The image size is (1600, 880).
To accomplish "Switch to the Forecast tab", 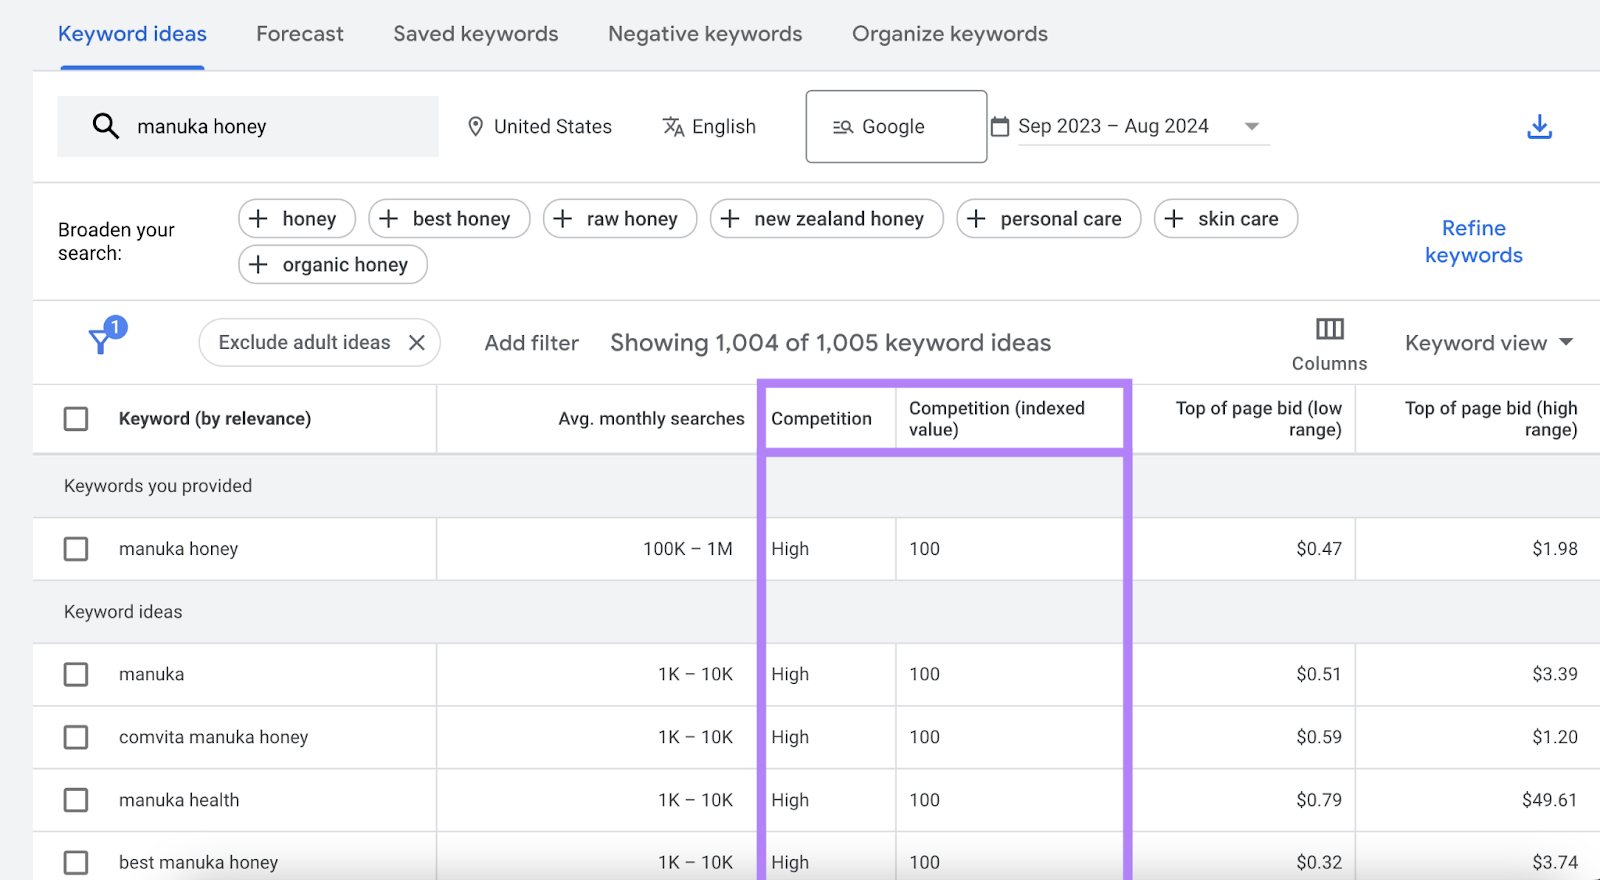I will (x=300, y=34).
